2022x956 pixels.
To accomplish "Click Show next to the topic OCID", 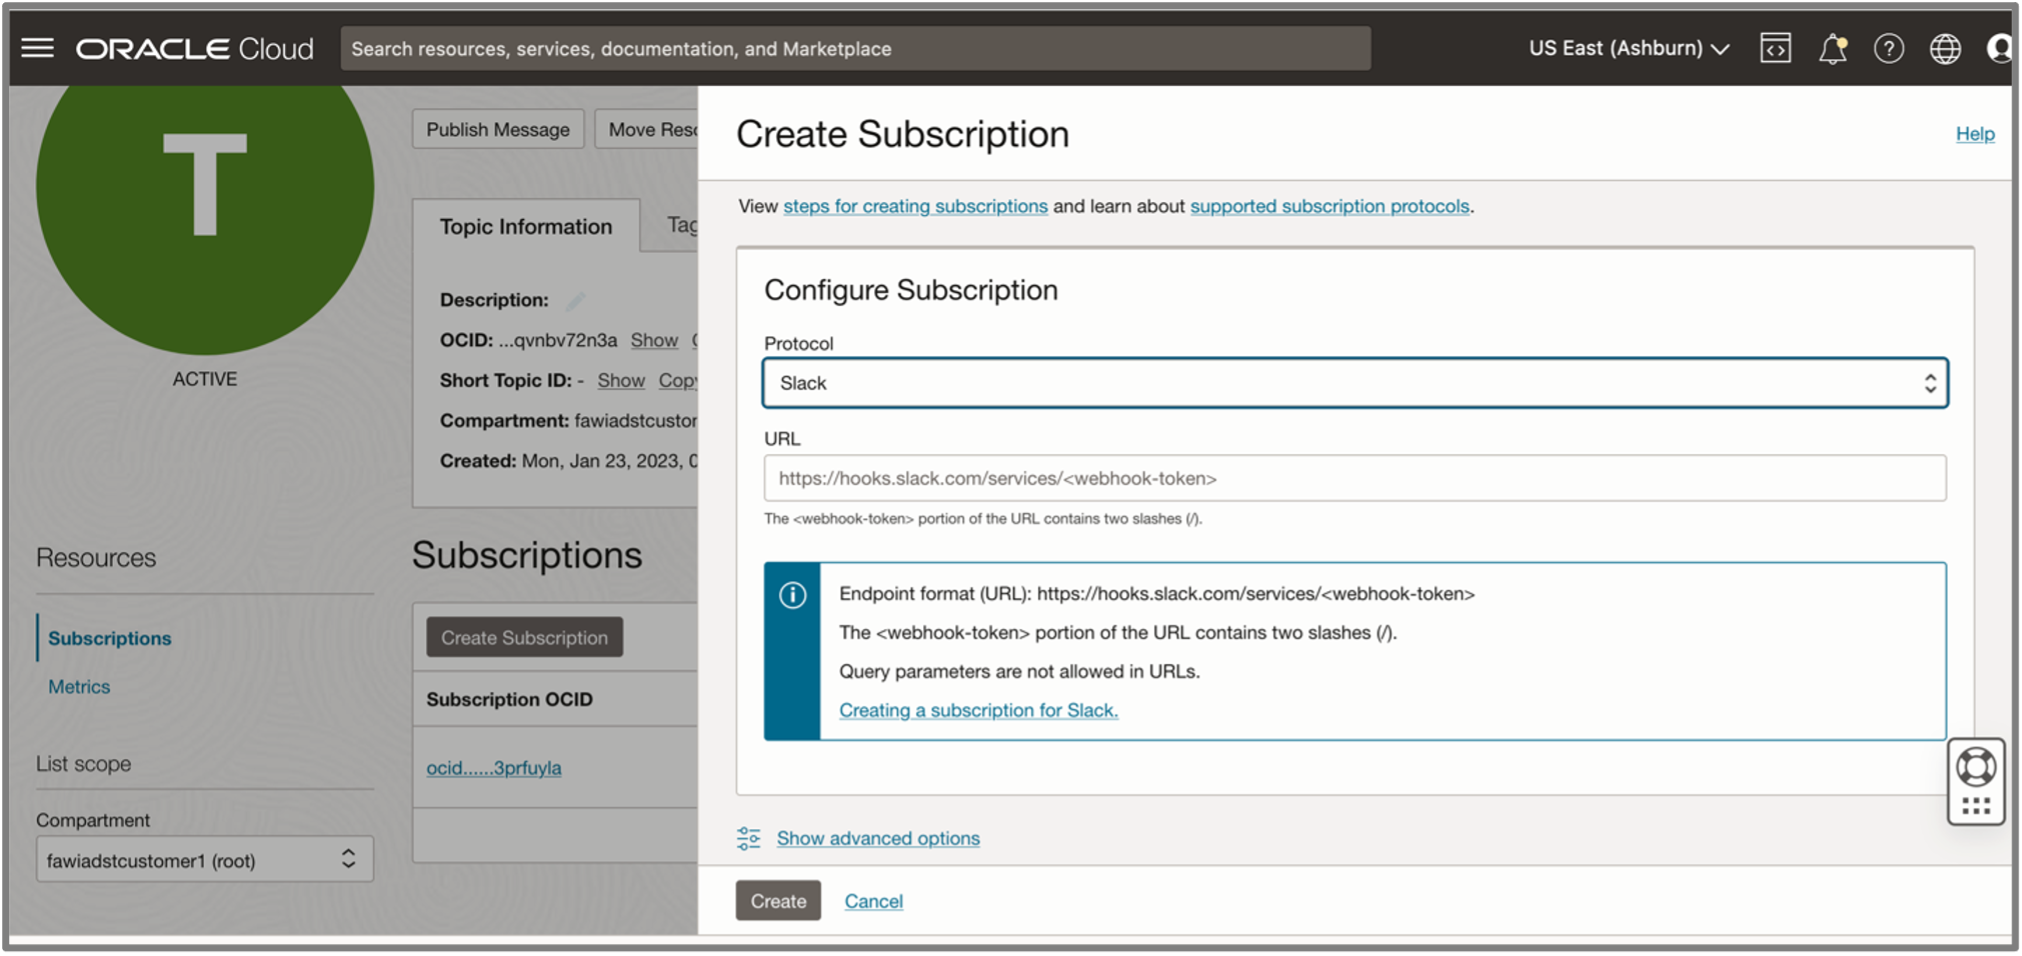I will [654, 340].
